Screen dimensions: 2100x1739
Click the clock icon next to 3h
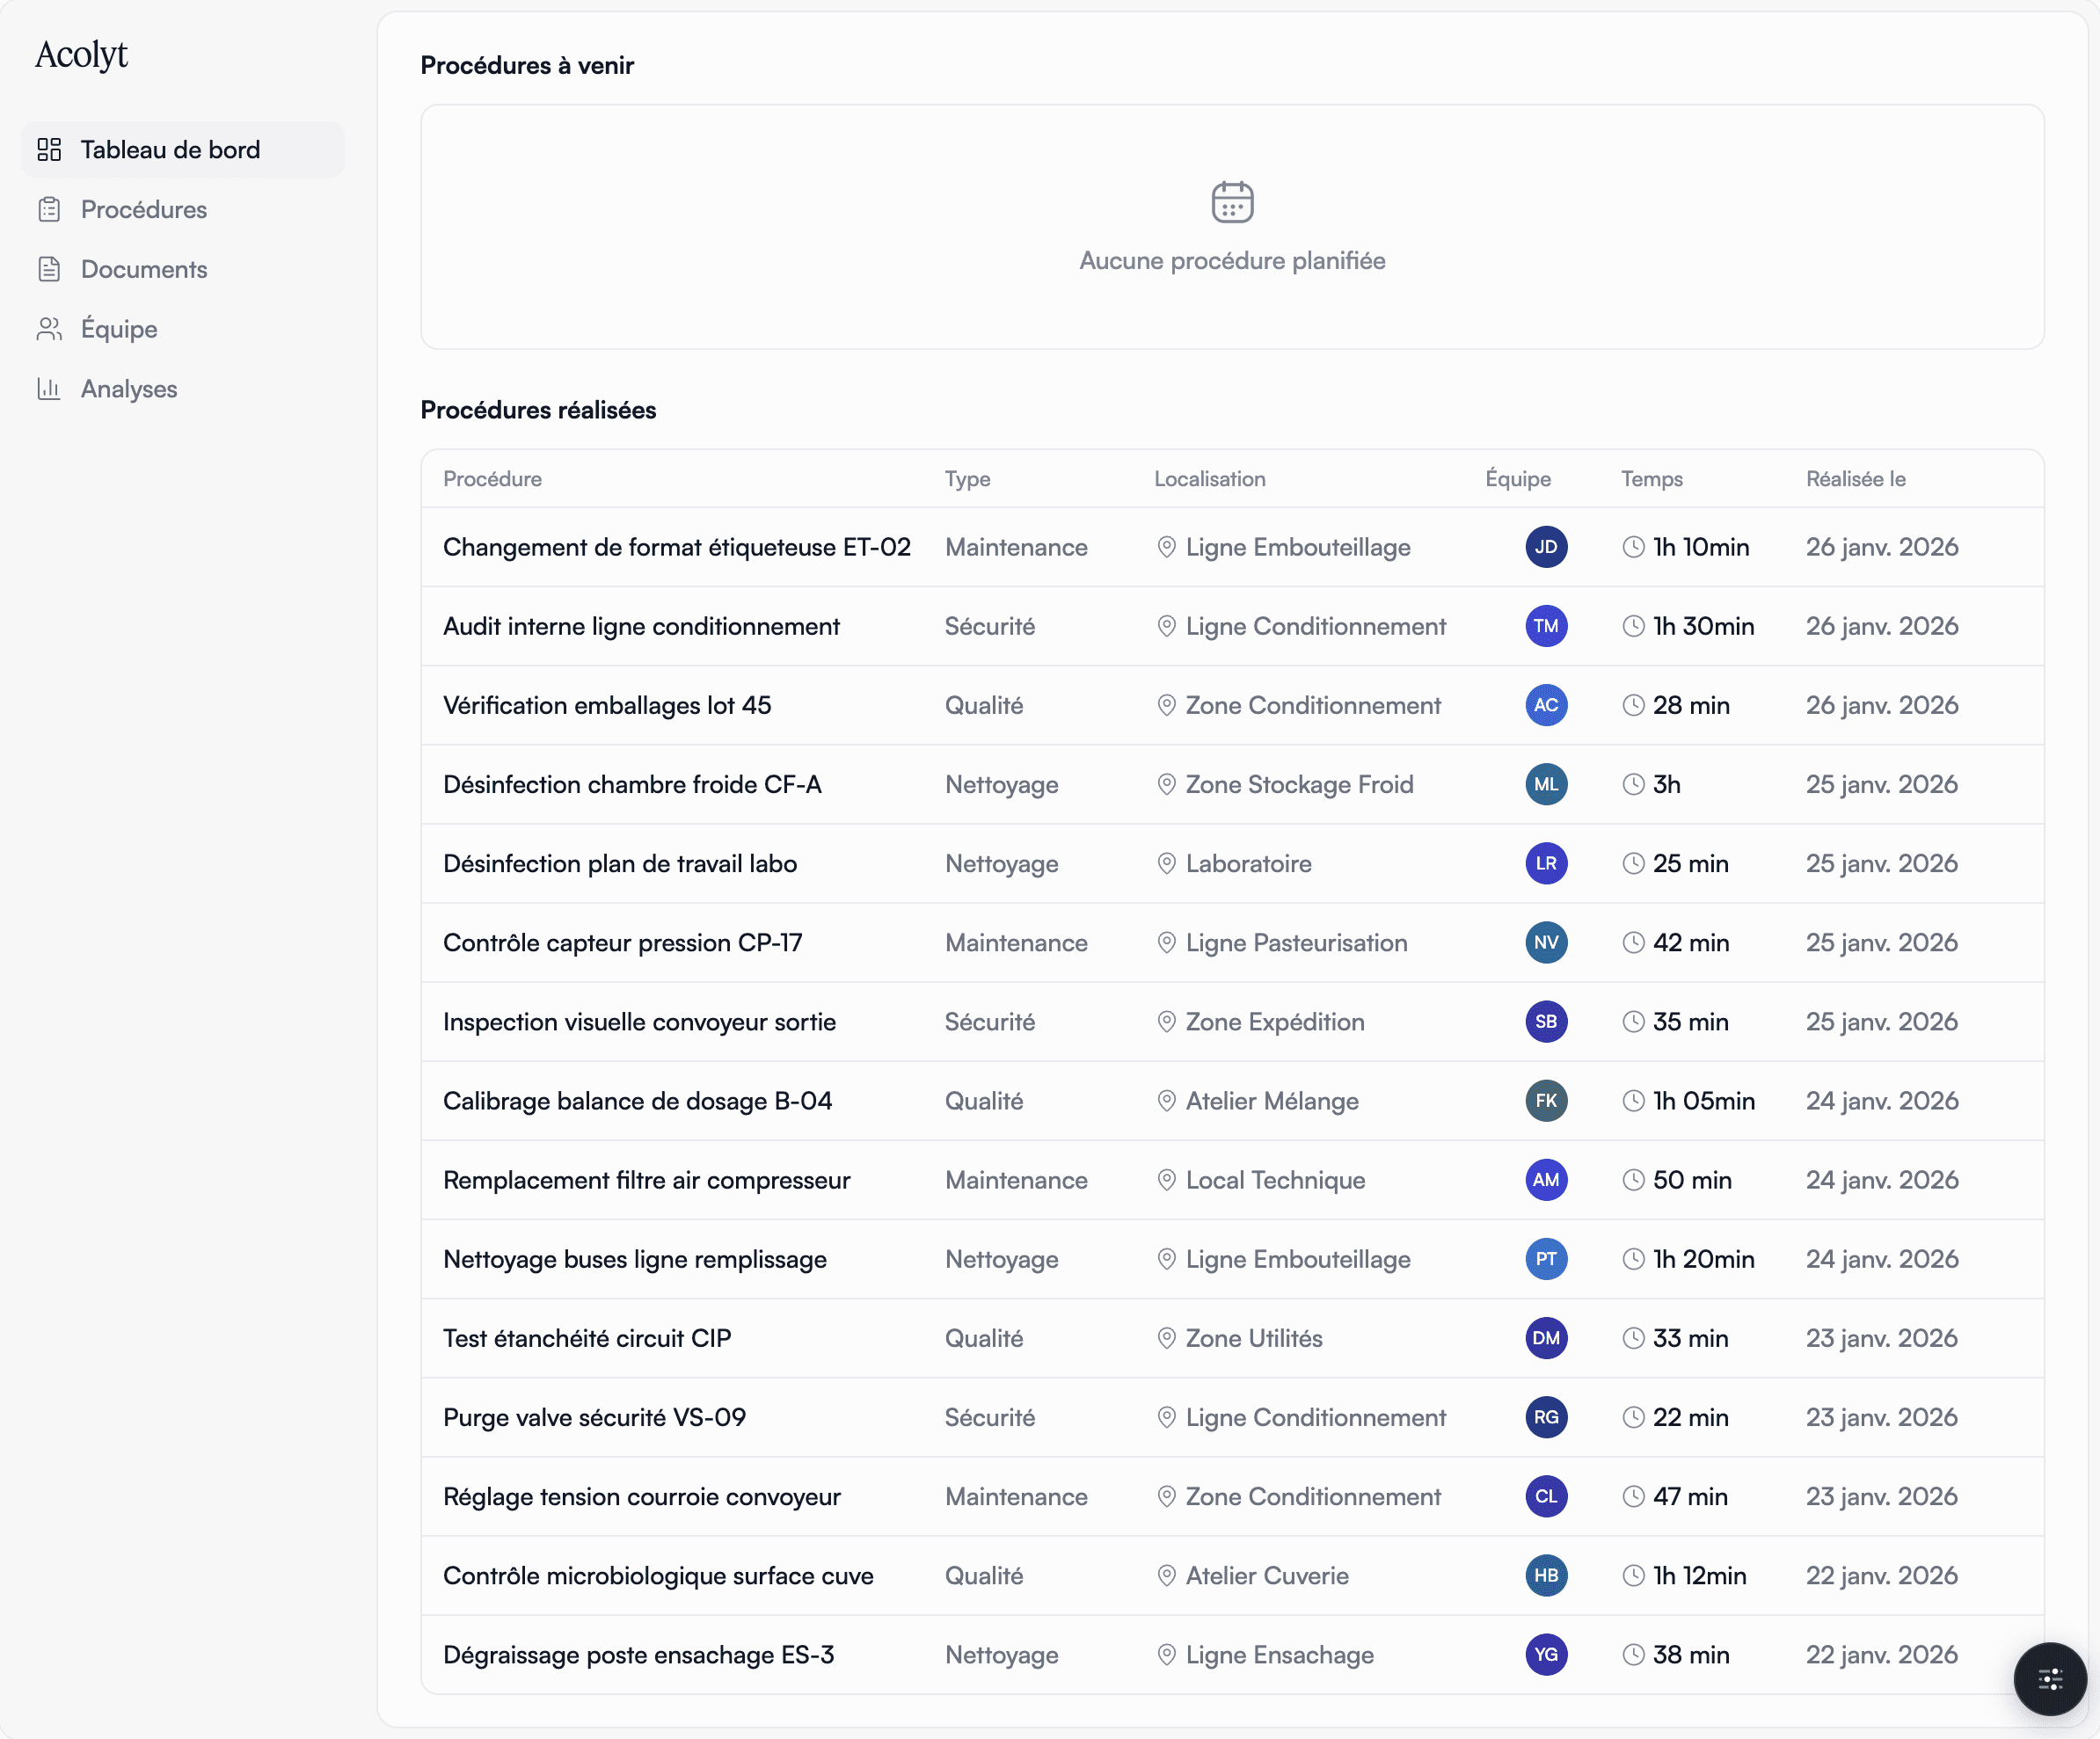(x=1633, y=784)
